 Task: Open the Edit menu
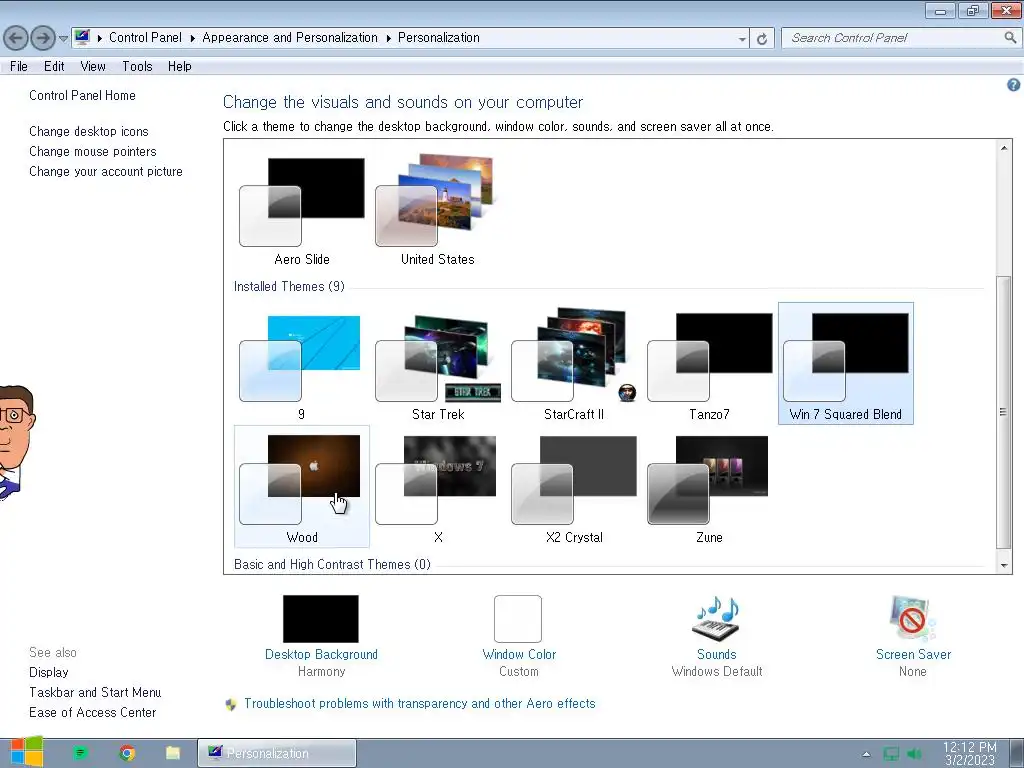[54, 67]
